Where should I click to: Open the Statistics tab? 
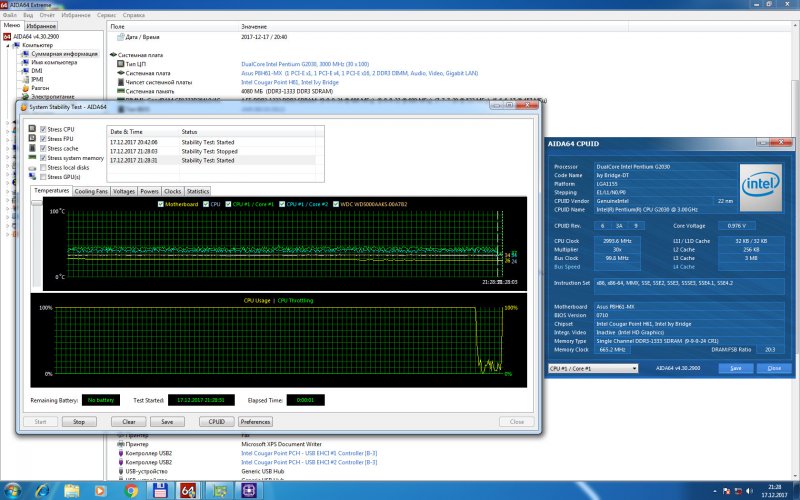(x=198, y=190)
